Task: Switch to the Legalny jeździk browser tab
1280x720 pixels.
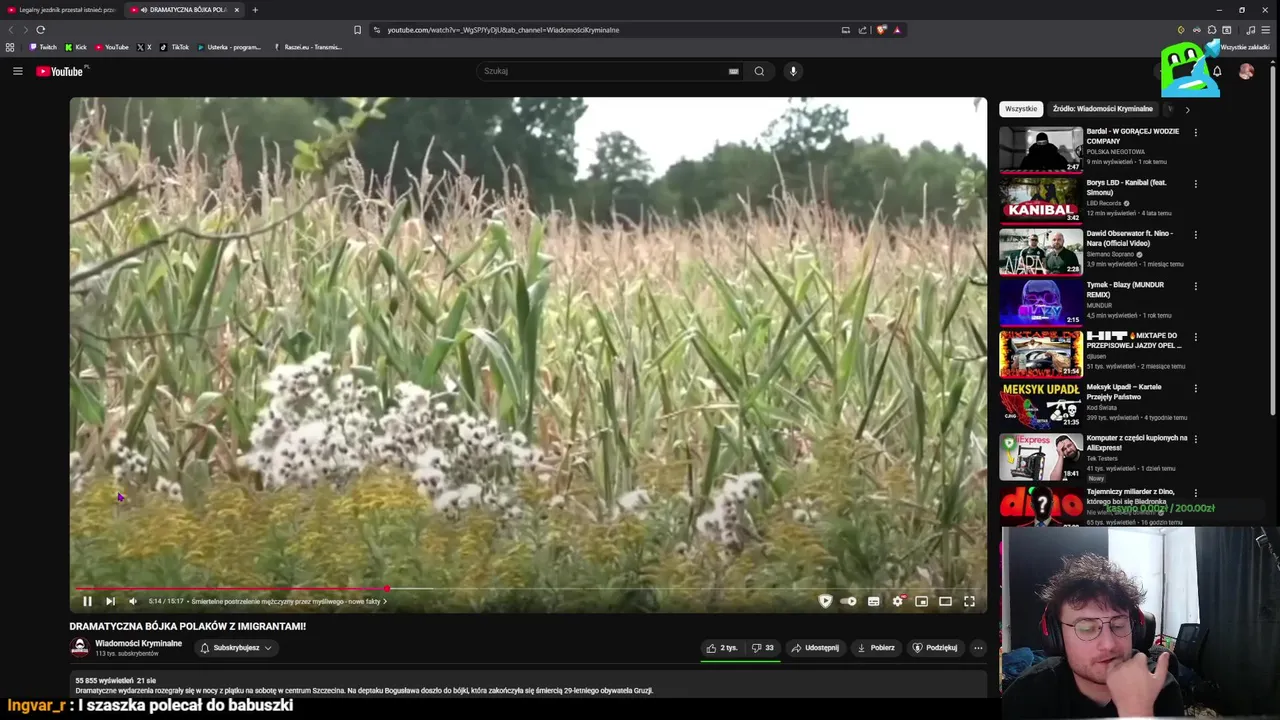Action: pyautogui.click(x=61, y=10)
